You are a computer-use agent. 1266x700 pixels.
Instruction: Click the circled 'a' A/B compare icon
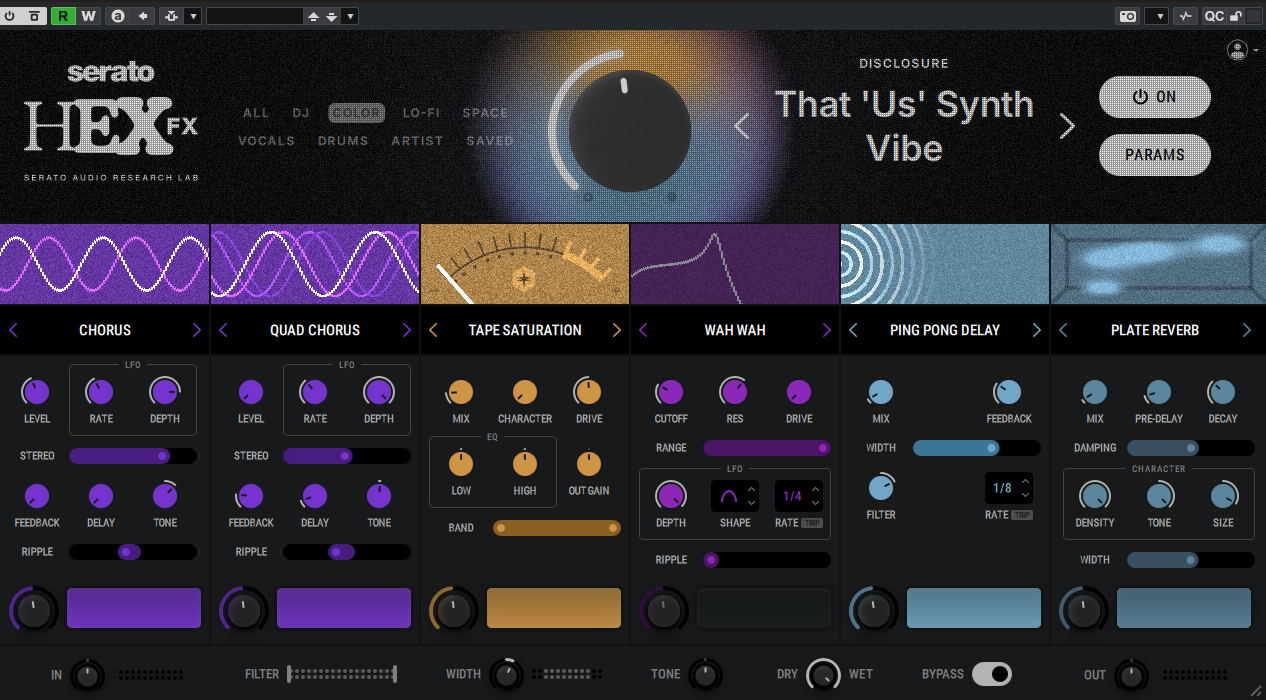pos(118,16)
